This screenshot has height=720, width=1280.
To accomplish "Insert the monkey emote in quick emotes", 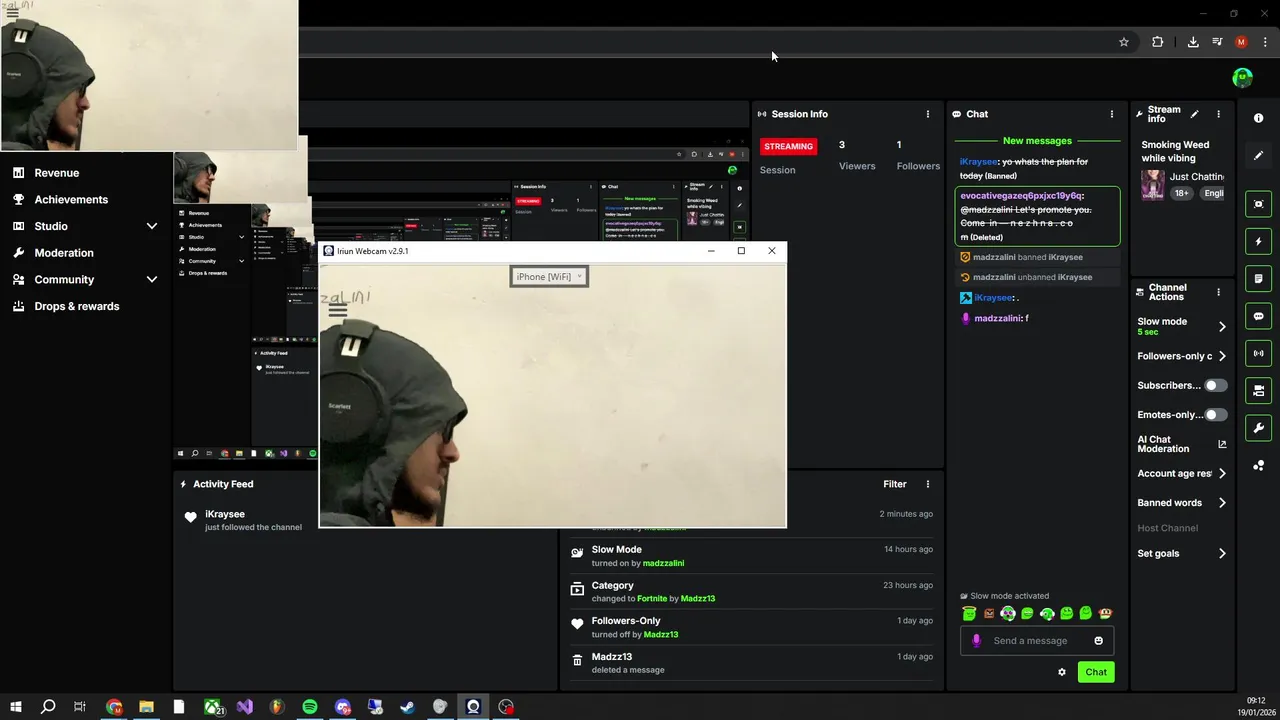I will tap(1105, 613).
